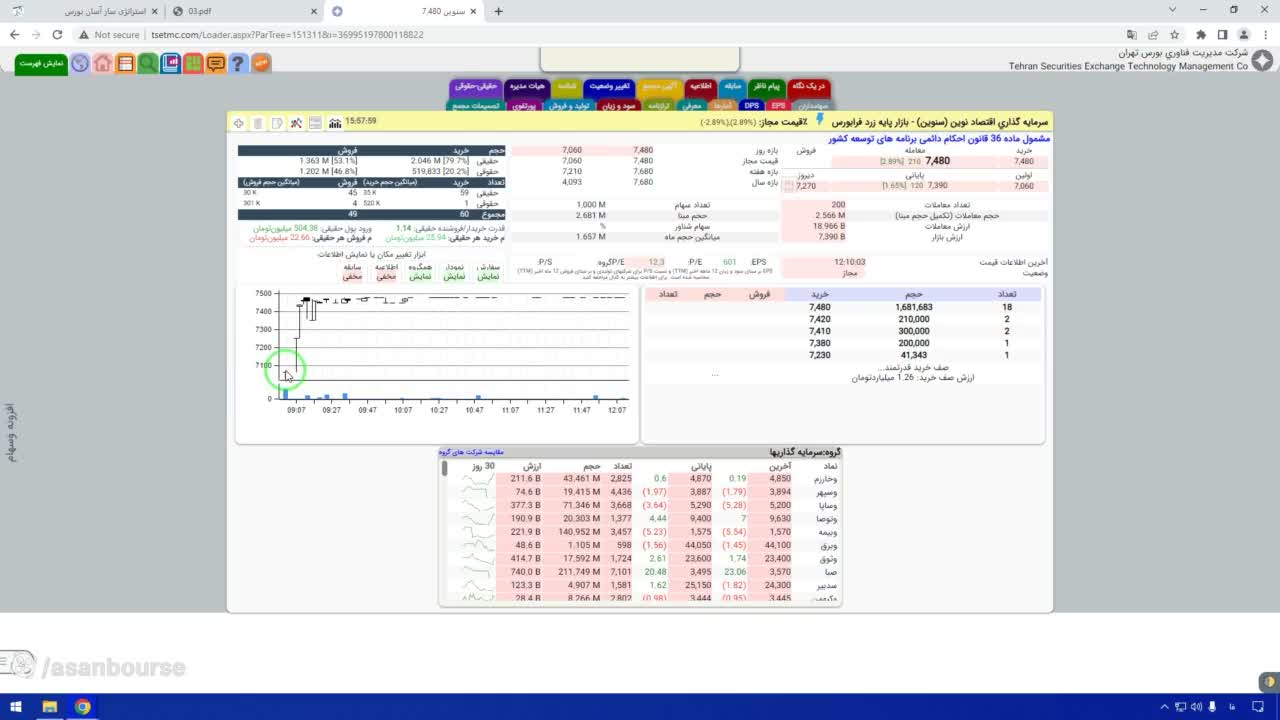This screenshot has height=720, width=1280.
Task: Expand order book with the dots below
Action: [714, 374]
